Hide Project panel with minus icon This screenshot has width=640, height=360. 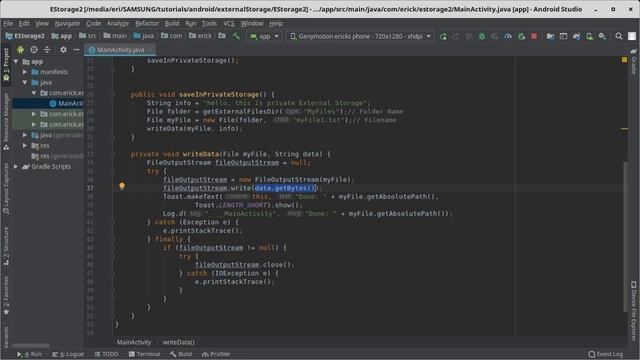click(x=76, y=50)
